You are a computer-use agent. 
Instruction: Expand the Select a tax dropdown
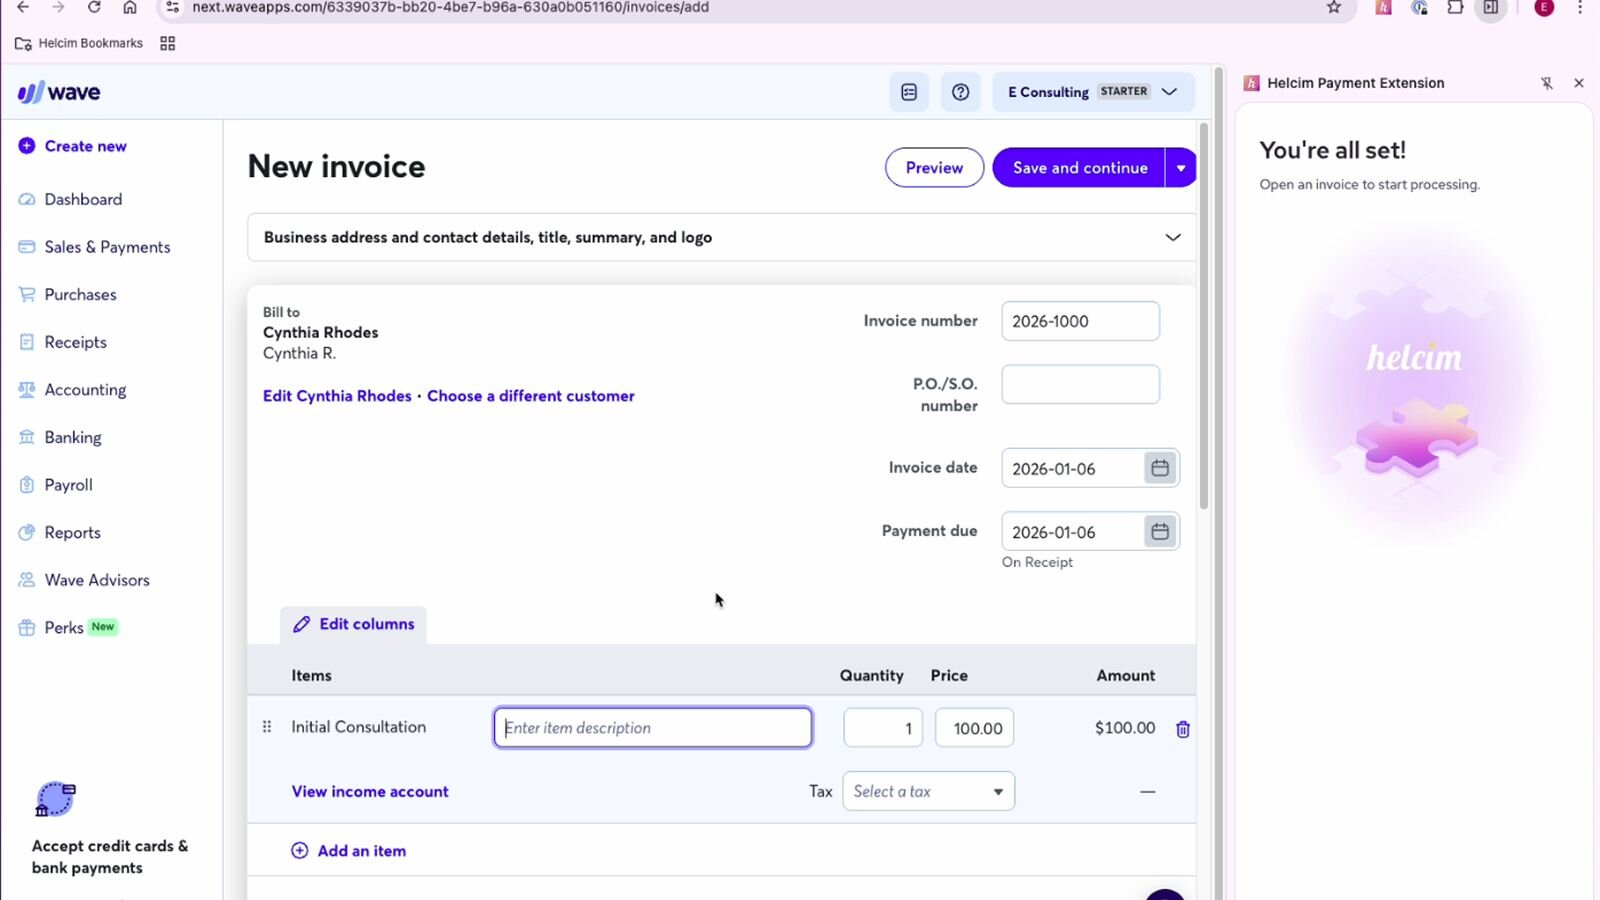pos(928,791)
